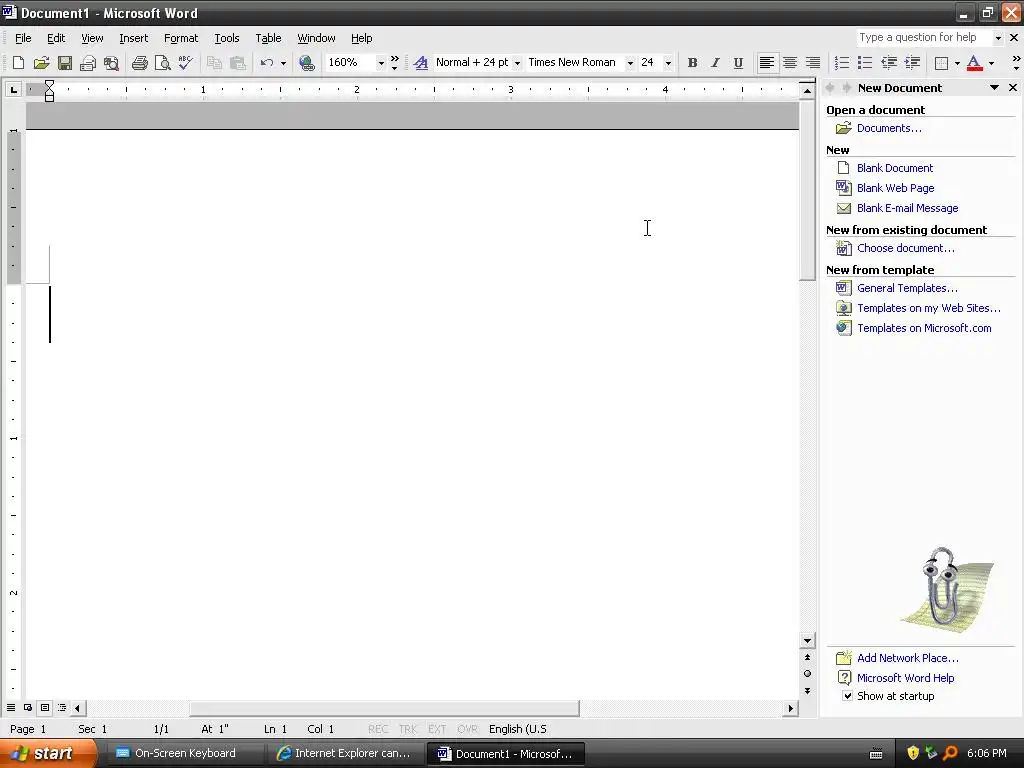This screenshot has height=768, width=1024.
Task: Click the vertical scrollbar down arrow
Action: point(807,641)
